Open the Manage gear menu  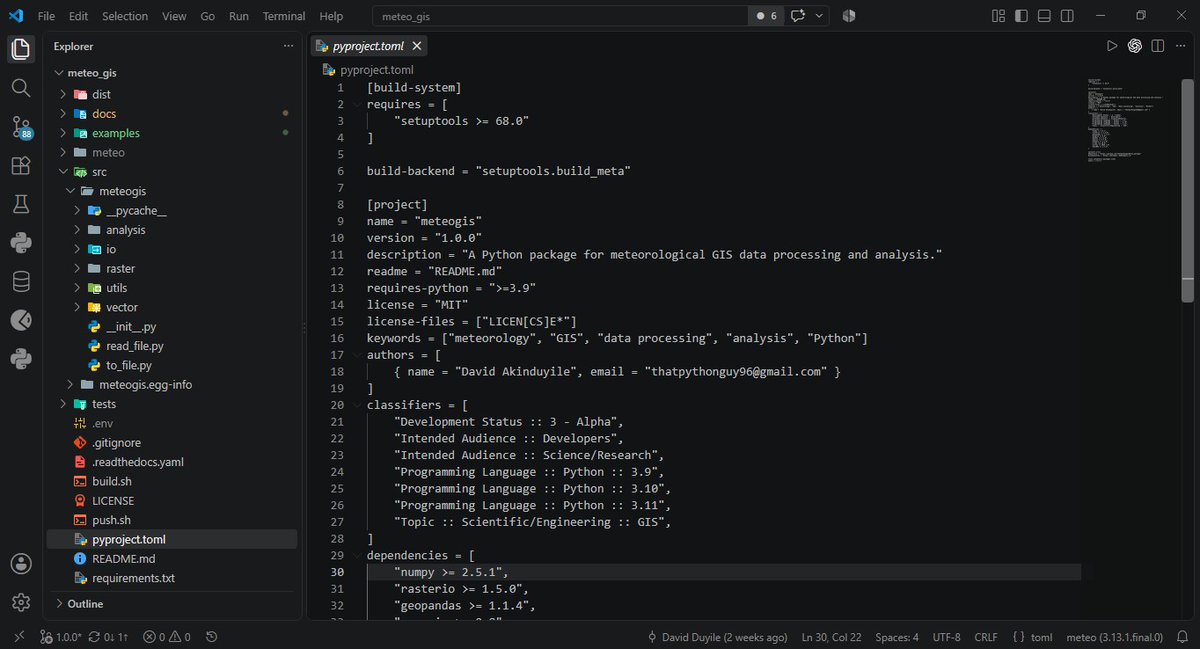pos(21,603)
